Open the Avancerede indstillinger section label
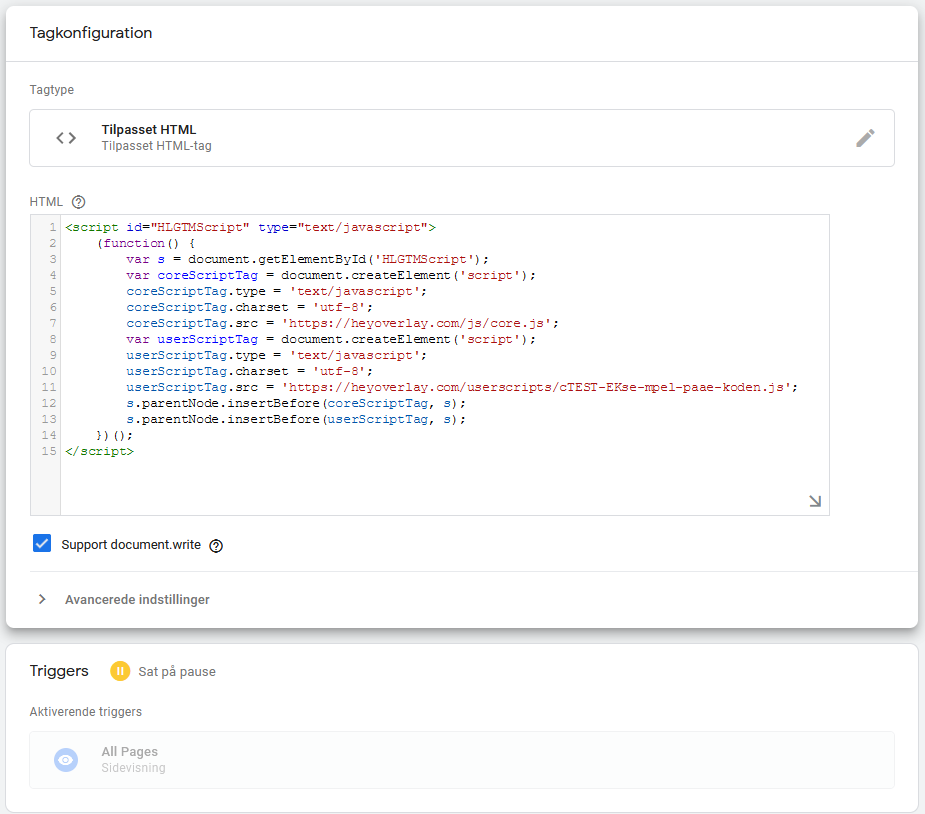The width and height of the screenshot is (925, 814). [137, 599]
